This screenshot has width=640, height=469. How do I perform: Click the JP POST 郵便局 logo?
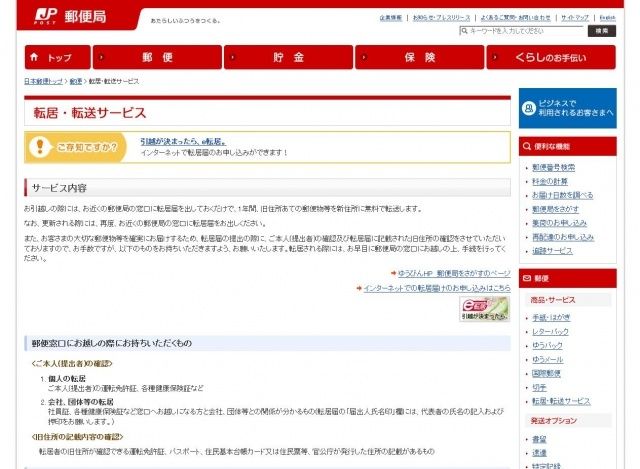(x=70, y=16)
